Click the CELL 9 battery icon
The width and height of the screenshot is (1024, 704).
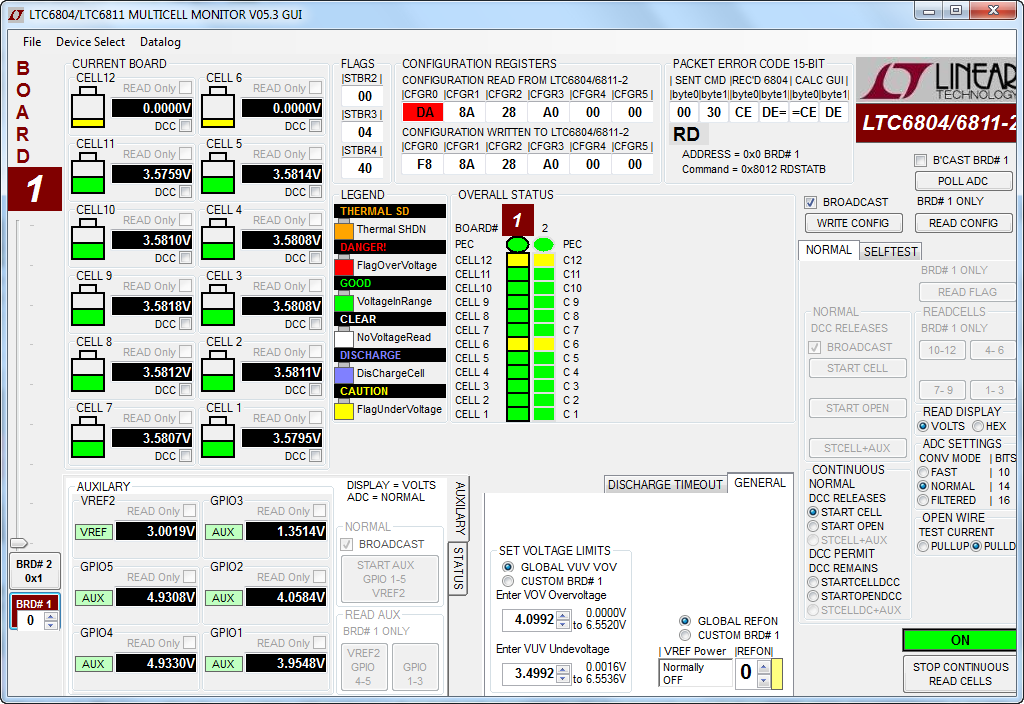tap(88, 305)
